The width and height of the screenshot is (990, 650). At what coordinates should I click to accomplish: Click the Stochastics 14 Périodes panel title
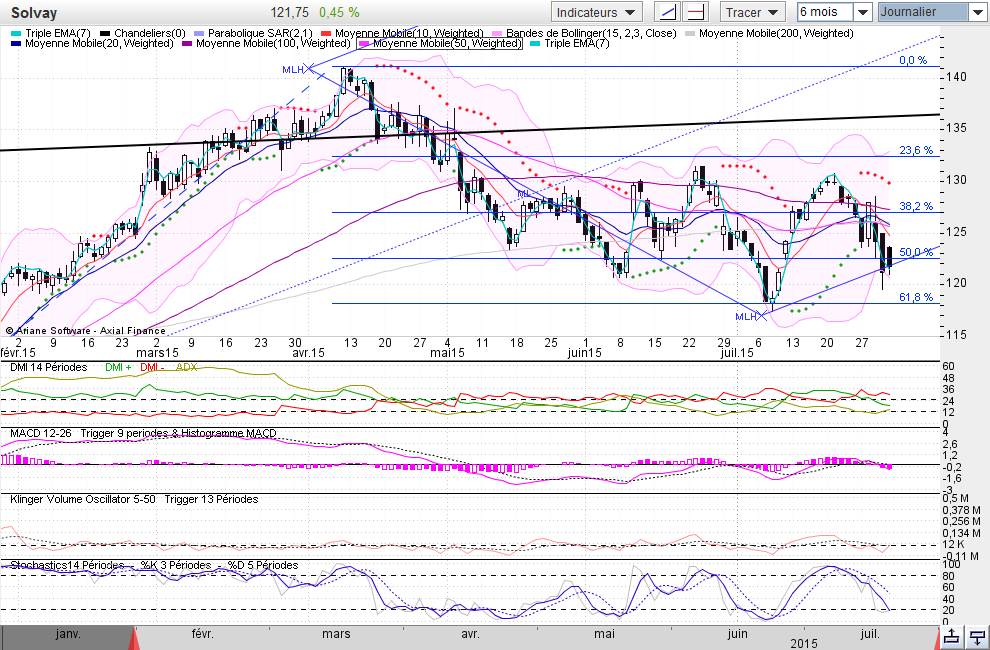coord(68,565)
